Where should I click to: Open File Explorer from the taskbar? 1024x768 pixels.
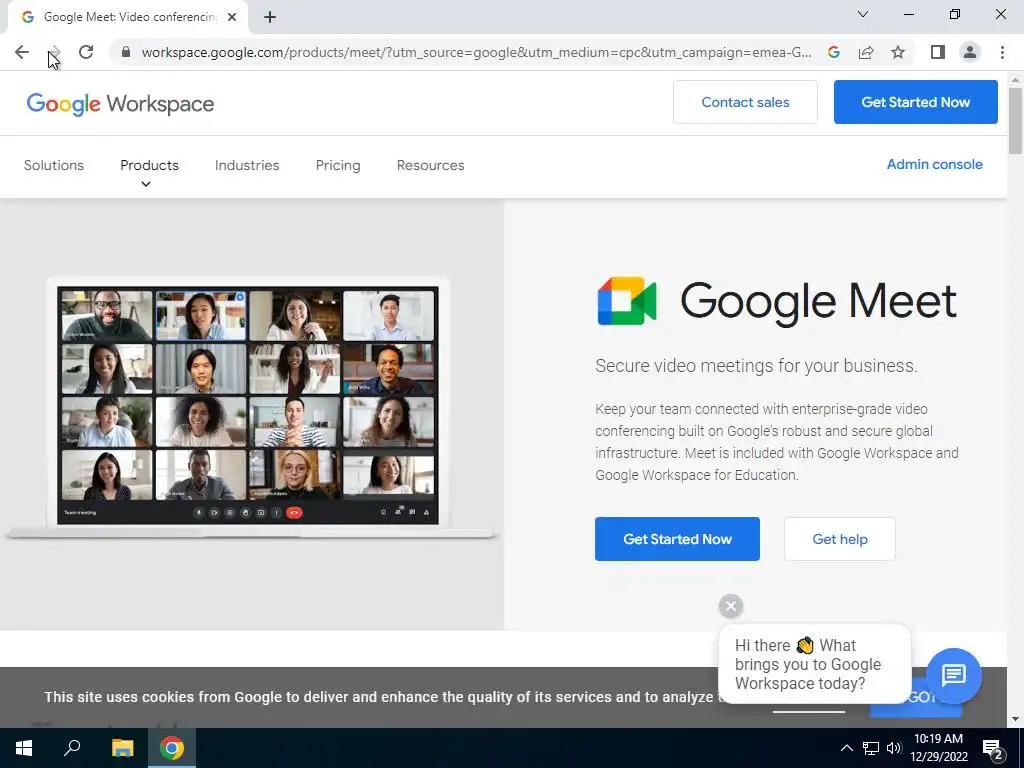point(122,748)
